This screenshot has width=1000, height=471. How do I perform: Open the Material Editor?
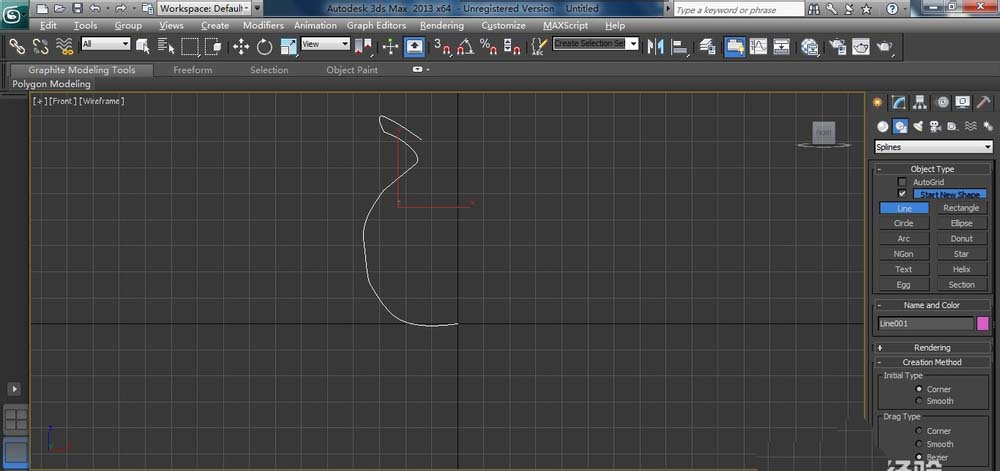click(810, 46)
